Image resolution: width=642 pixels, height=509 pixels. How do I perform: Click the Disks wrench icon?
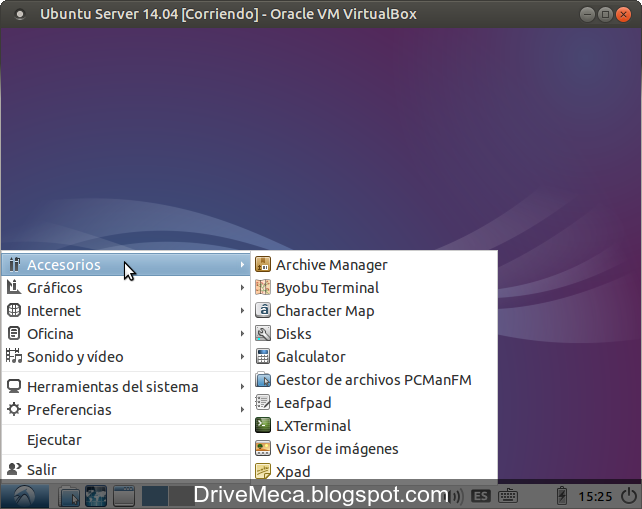pyautogui.click(x=263, y=333)
